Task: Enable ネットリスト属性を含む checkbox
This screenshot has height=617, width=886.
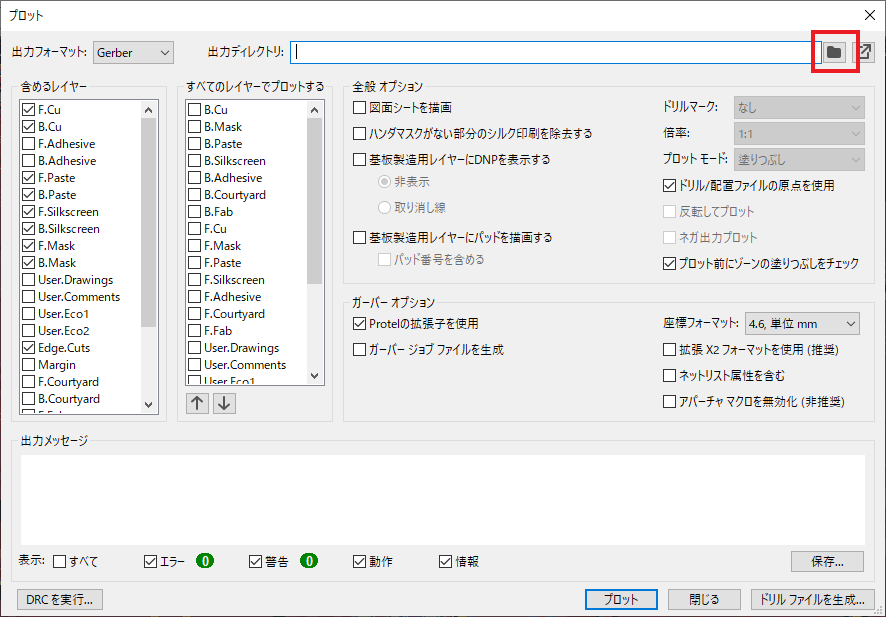Action: tap(670, 376)
